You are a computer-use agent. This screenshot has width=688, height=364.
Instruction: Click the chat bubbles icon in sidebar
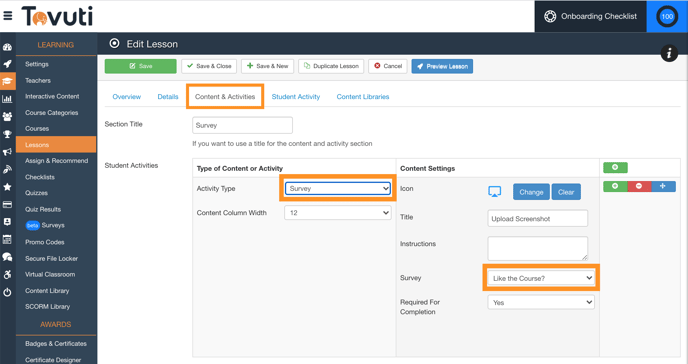click(7, 257)
